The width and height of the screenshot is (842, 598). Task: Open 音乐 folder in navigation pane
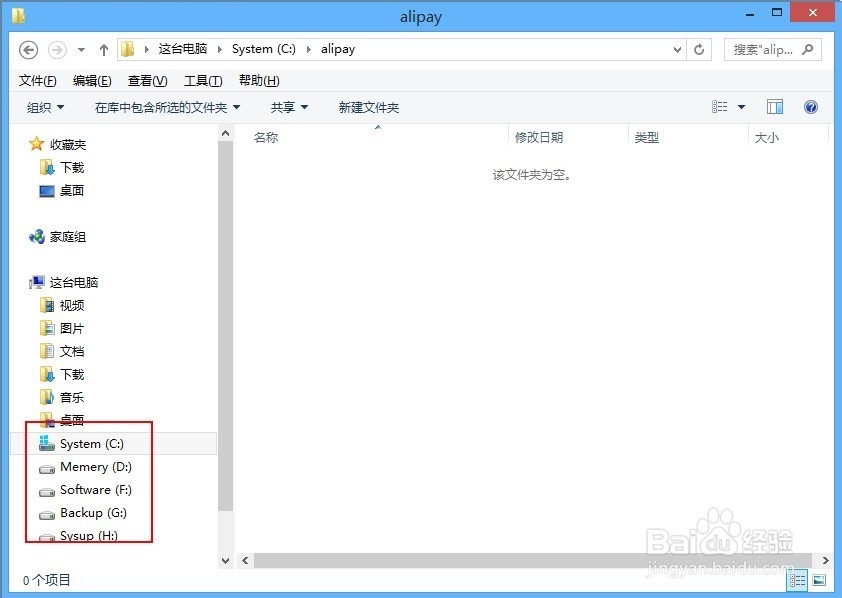coord(72,398)
